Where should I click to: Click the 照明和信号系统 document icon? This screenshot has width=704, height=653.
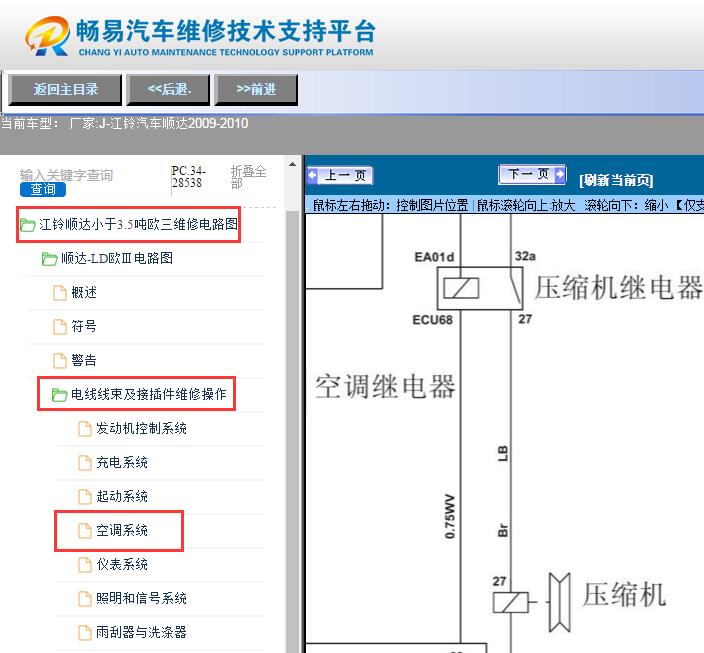85,599
